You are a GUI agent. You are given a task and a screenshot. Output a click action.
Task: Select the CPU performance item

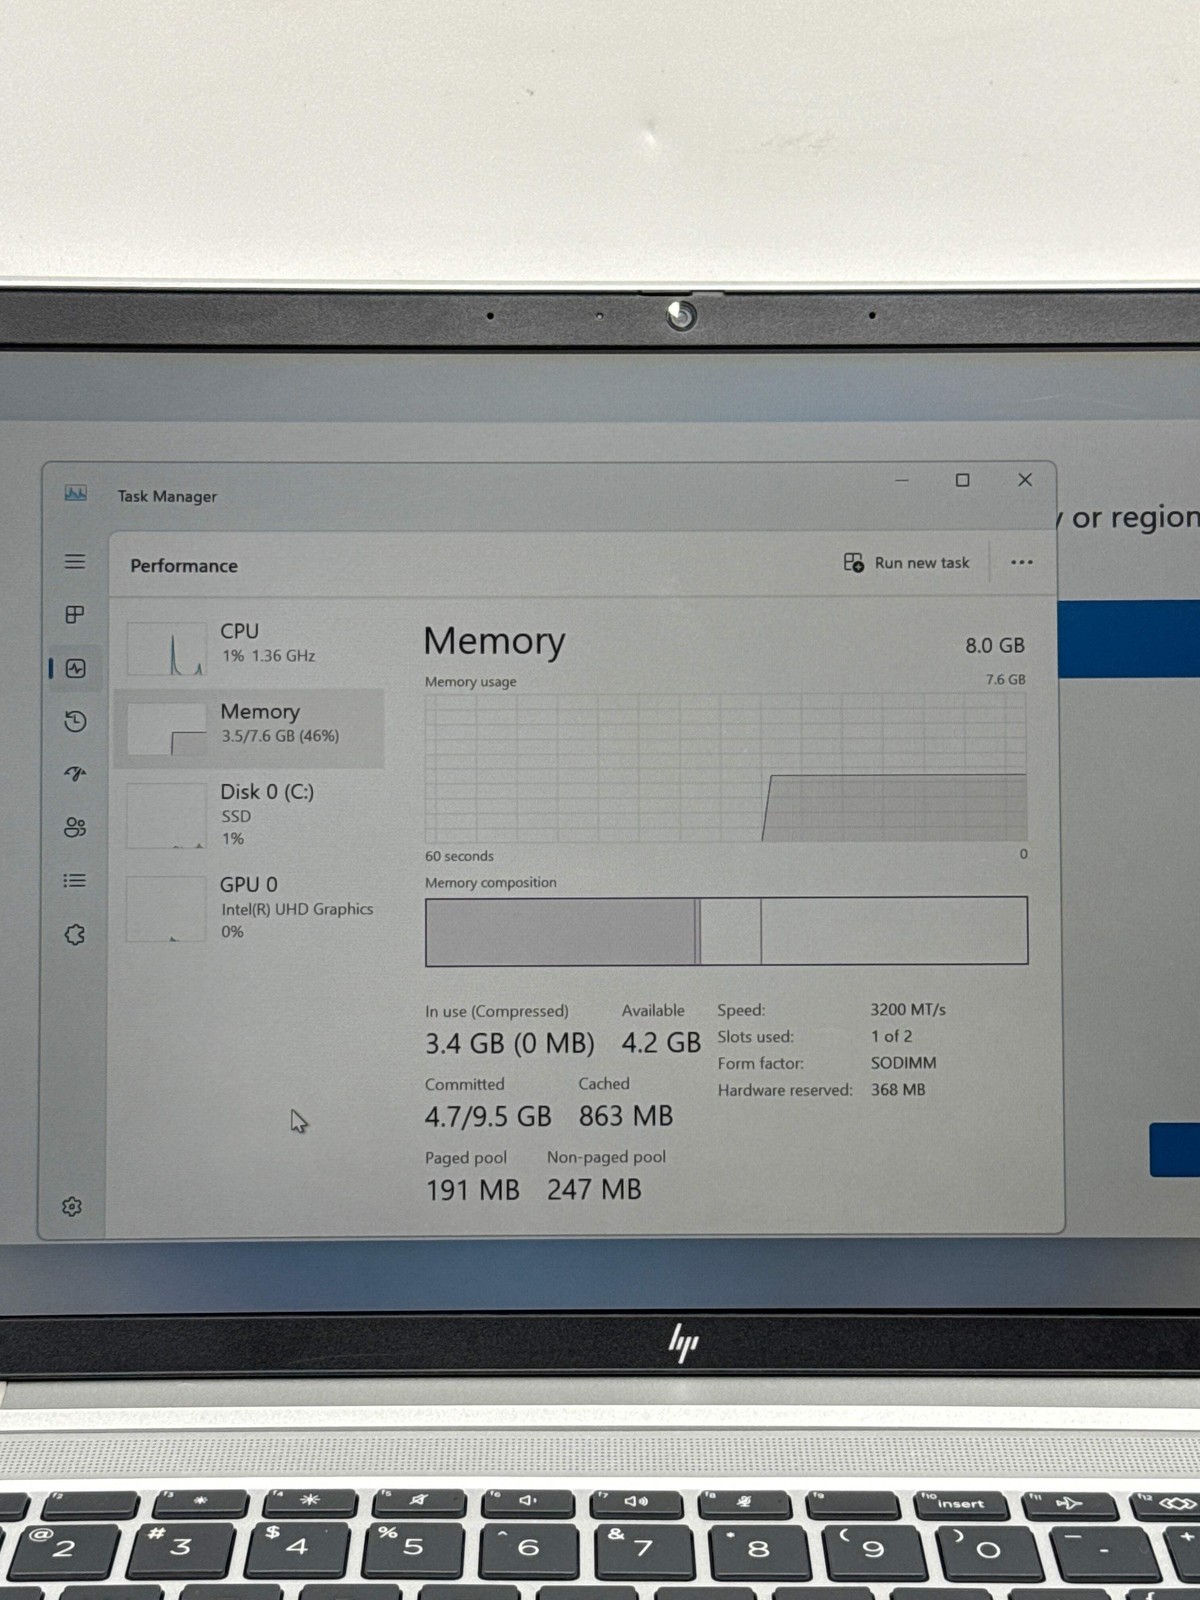pos(249,647)
